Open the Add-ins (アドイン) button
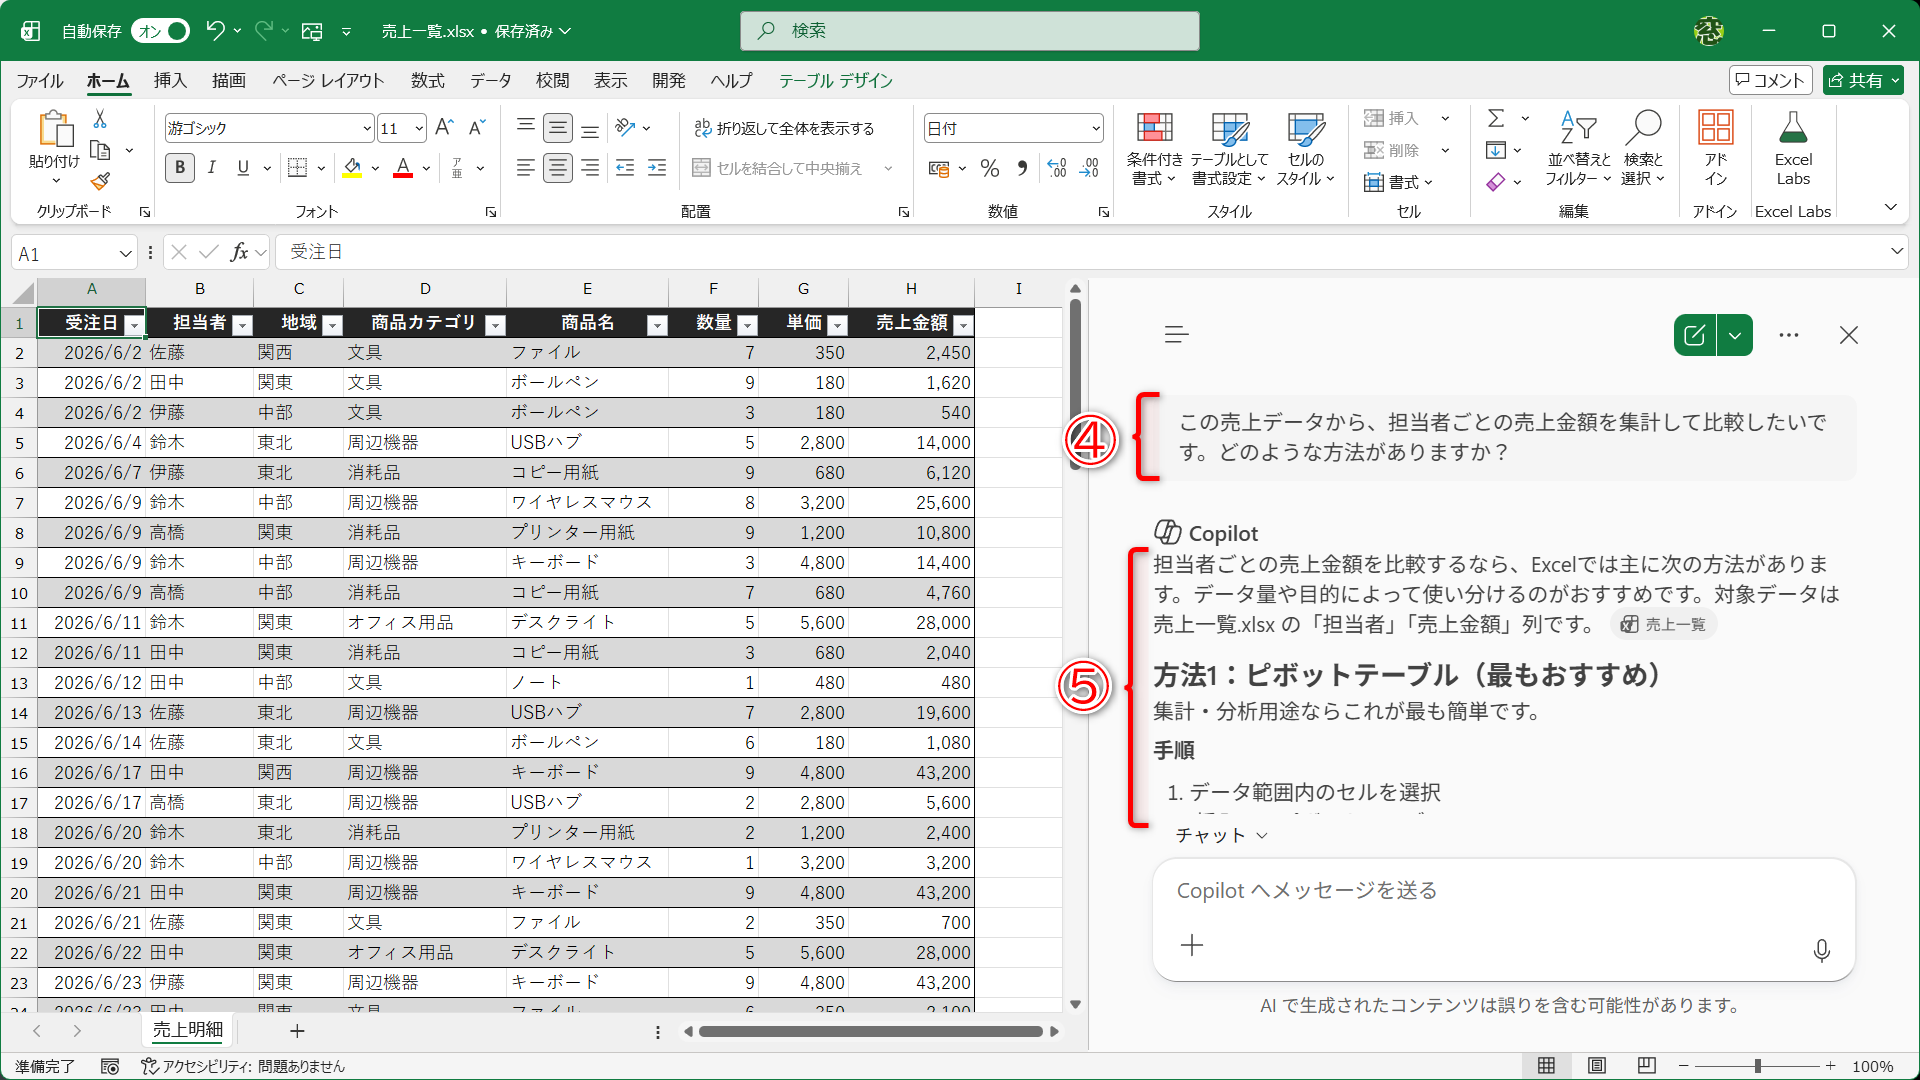The image size is (1920, 1080). (x=1716, y=149)
